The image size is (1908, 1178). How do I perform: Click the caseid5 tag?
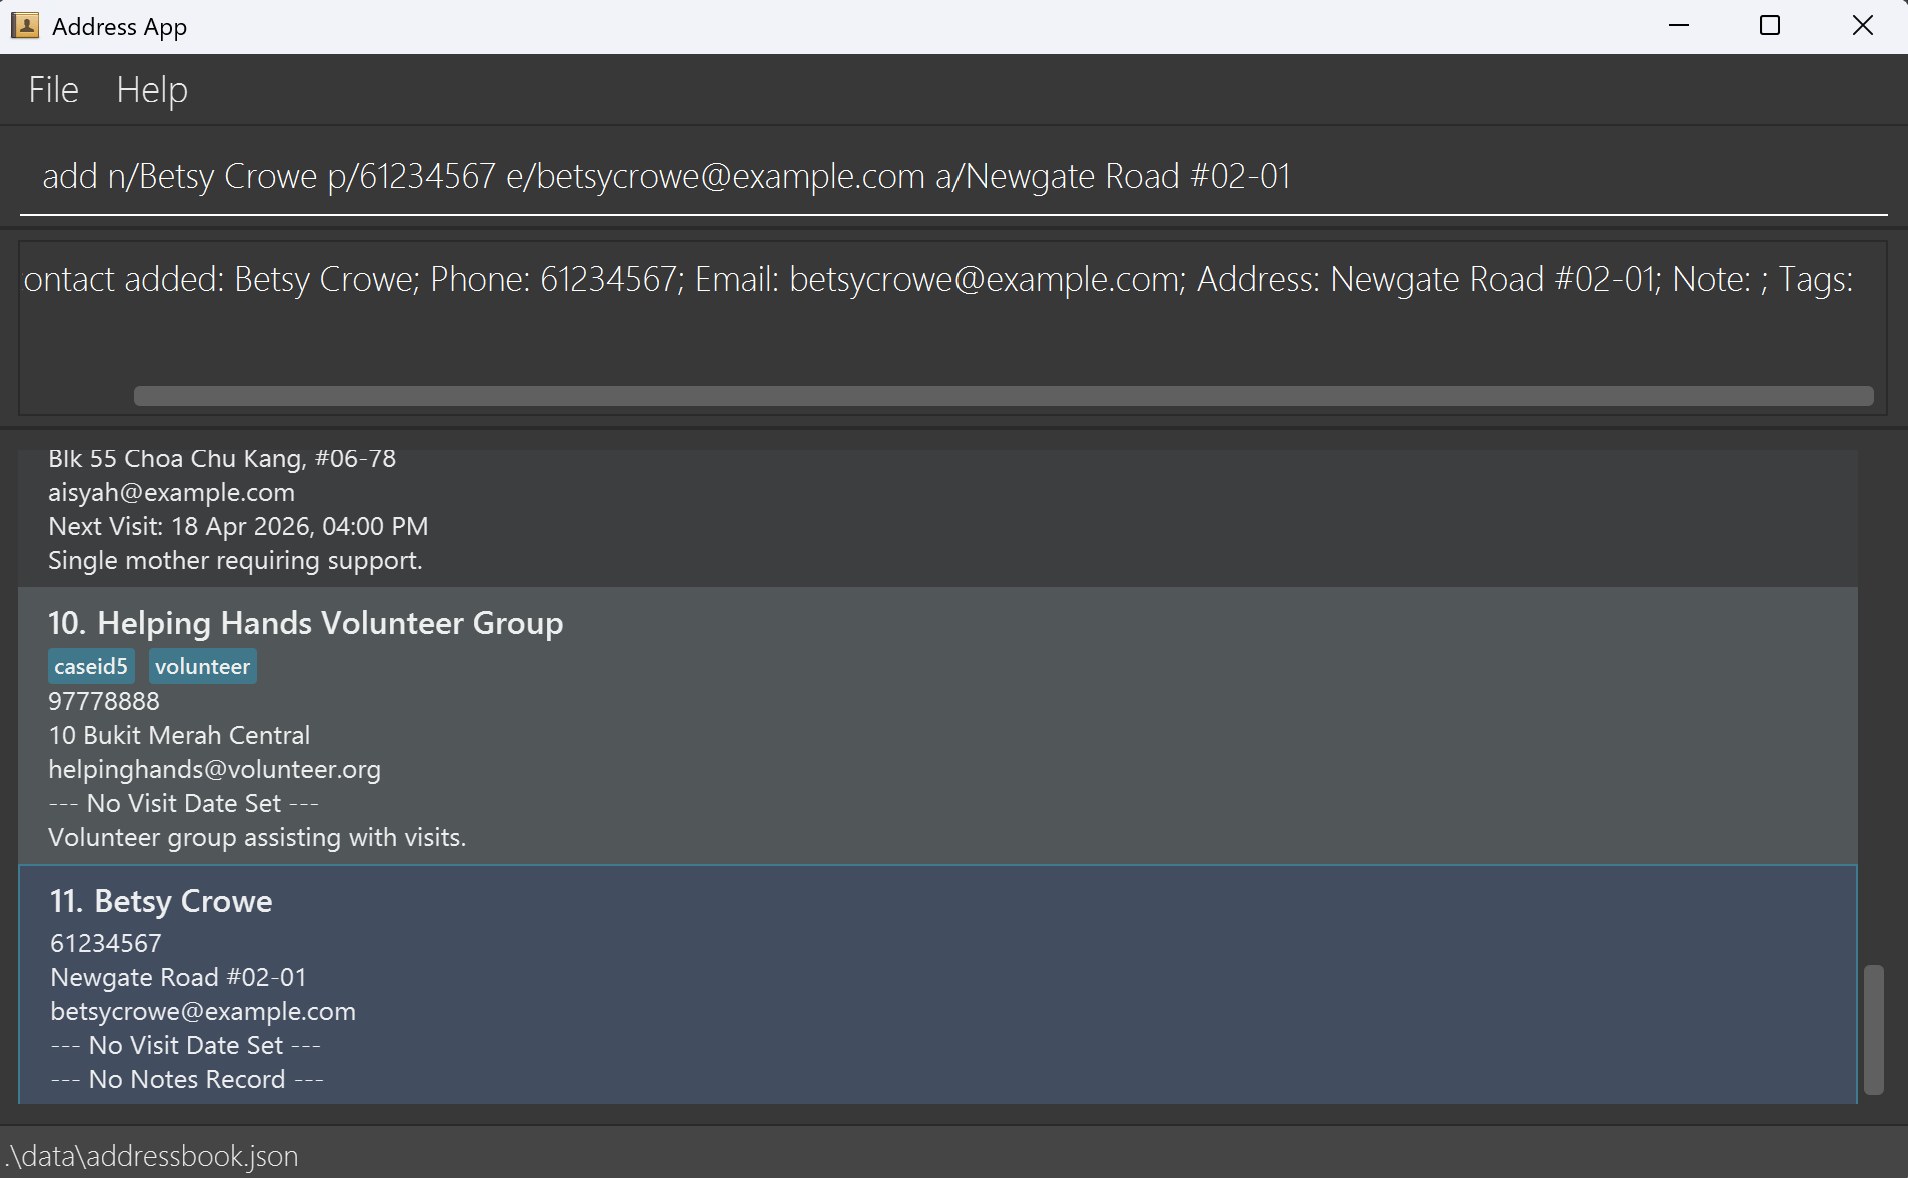coord(91,667)
